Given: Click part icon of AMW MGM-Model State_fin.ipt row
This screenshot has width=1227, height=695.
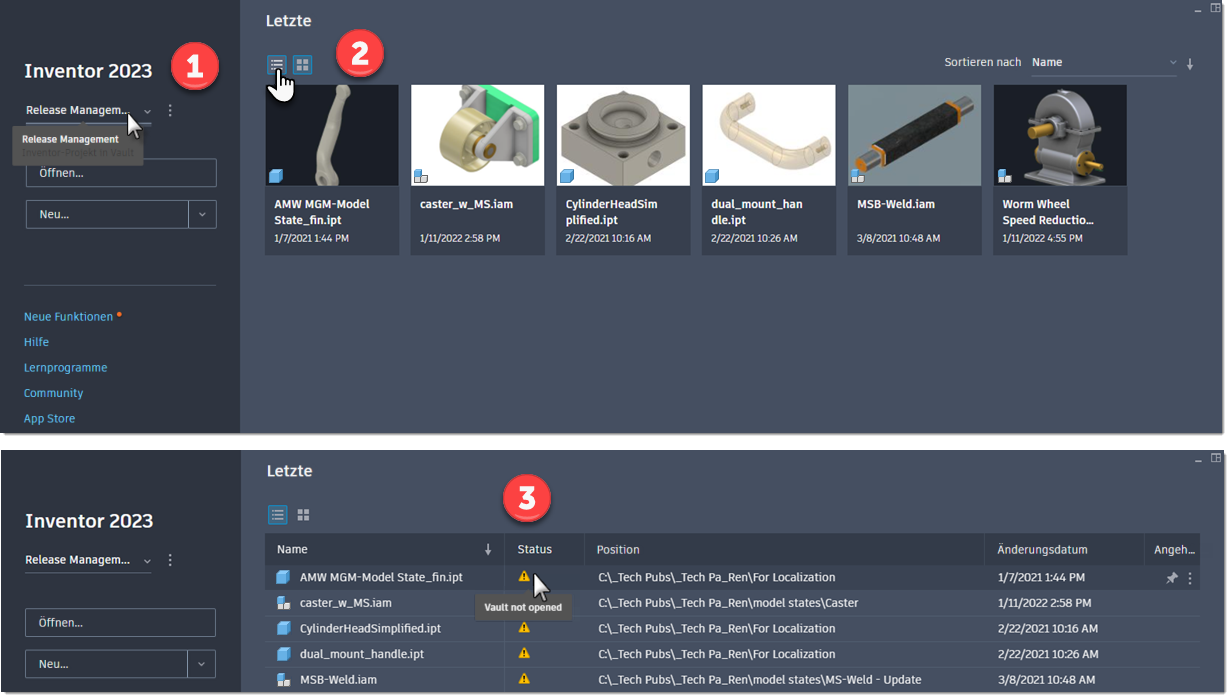Looking at the screenshot, I should [x=283, y=577].
